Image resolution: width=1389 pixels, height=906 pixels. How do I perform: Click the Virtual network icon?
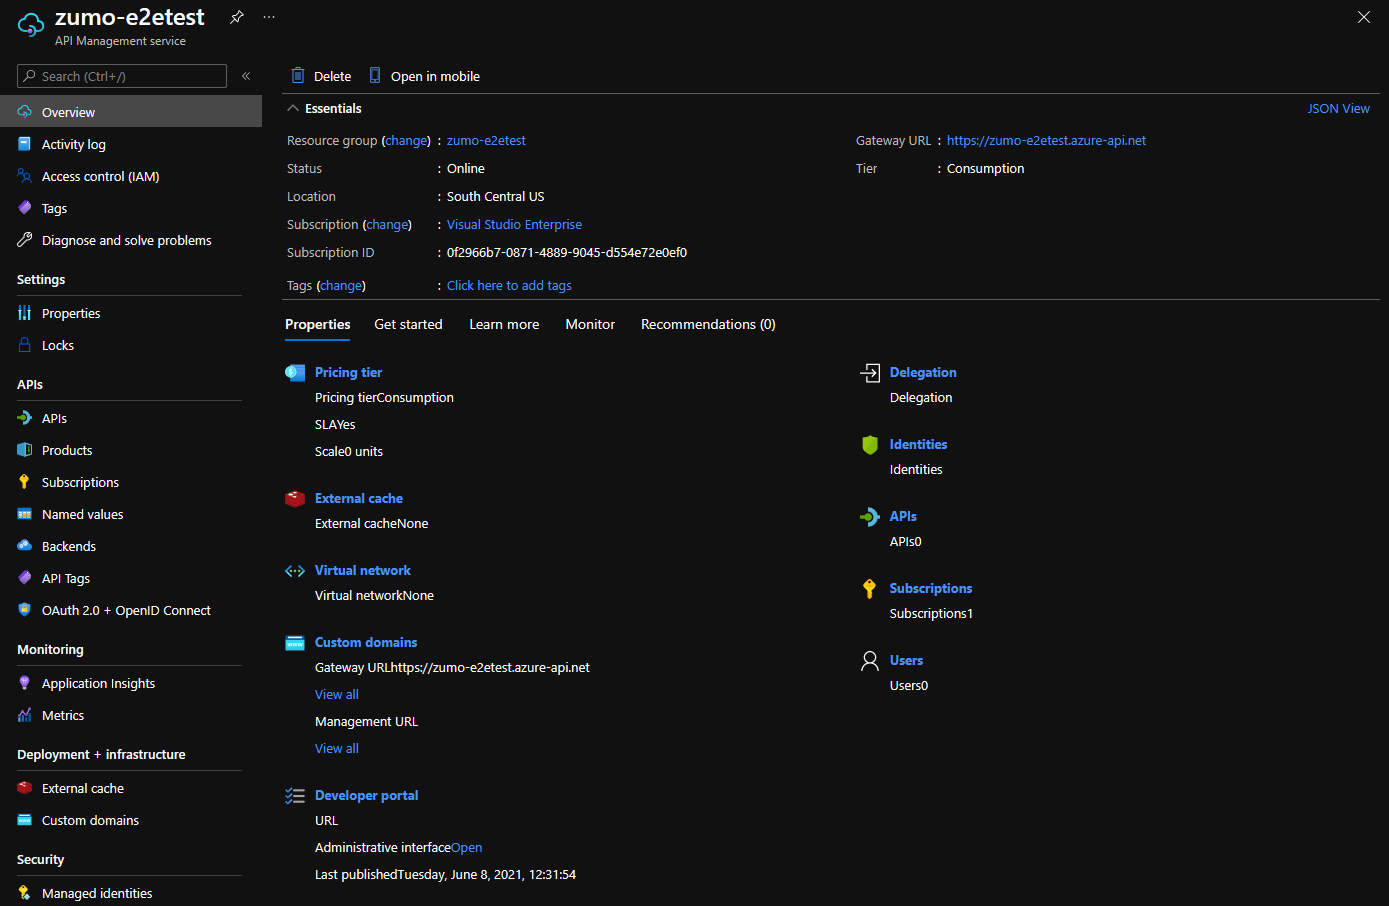pos(295,571)
